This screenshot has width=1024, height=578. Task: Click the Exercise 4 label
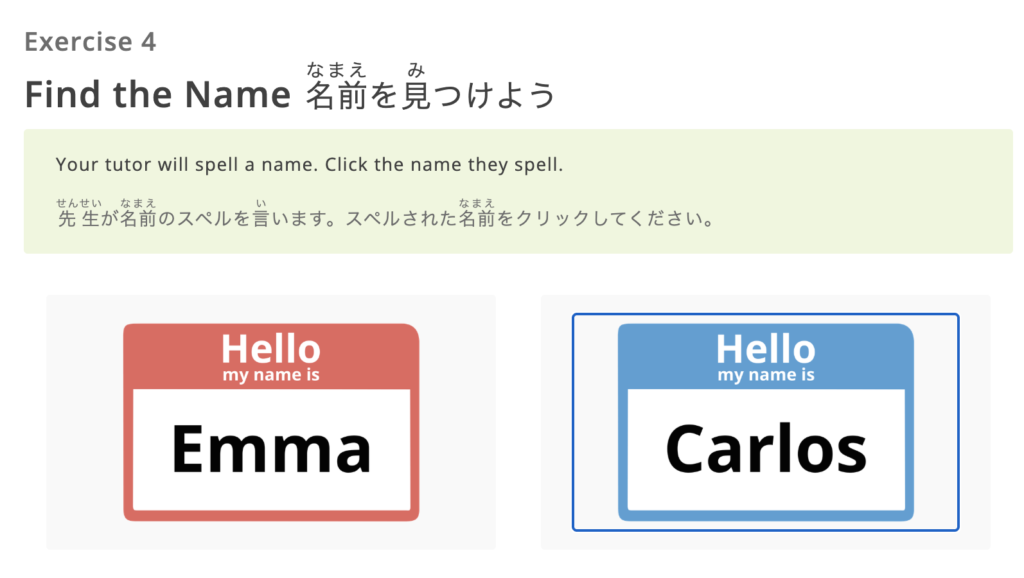[x=91, y=42]
